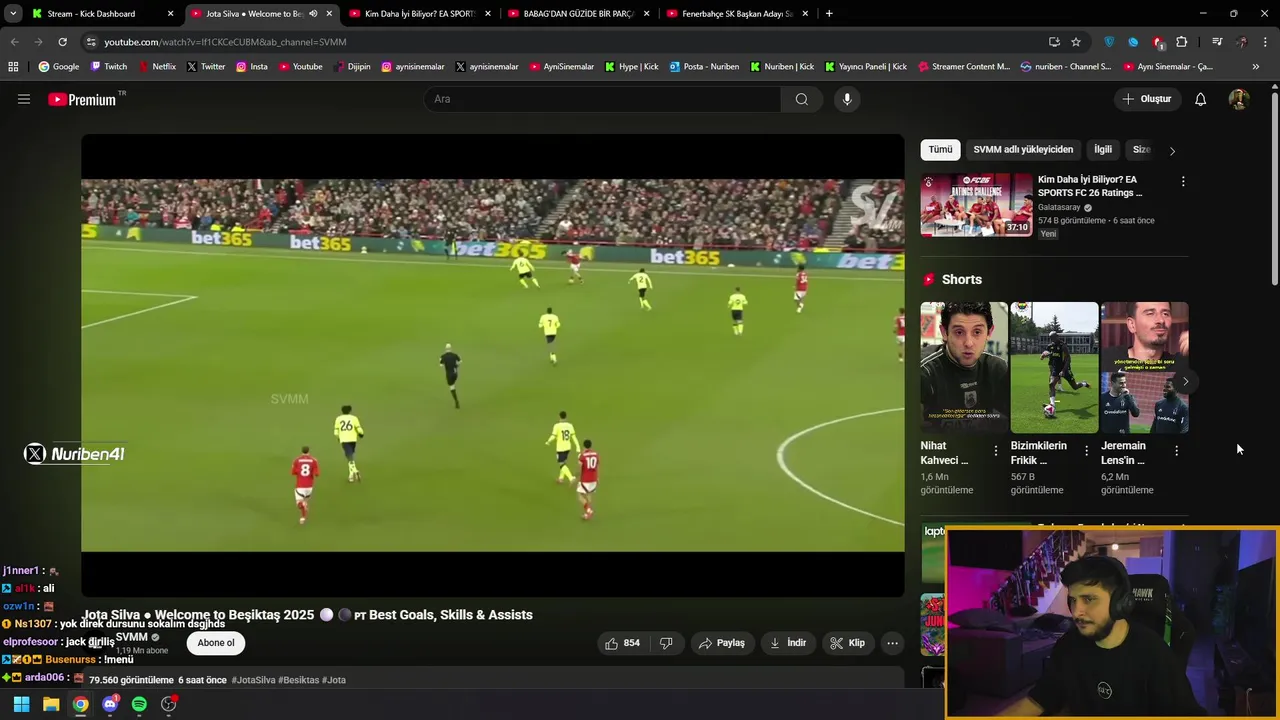Open the Twitch bookmark
This screenshot has height=720, width=1280.
[108, 67]
